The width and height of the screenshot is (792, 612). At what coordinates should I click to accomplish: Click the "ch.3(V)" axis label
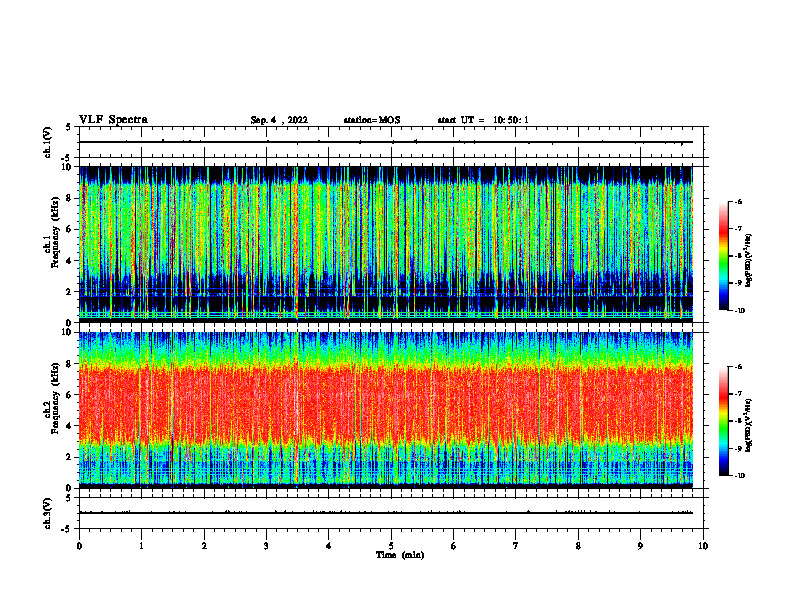(47, 514)
